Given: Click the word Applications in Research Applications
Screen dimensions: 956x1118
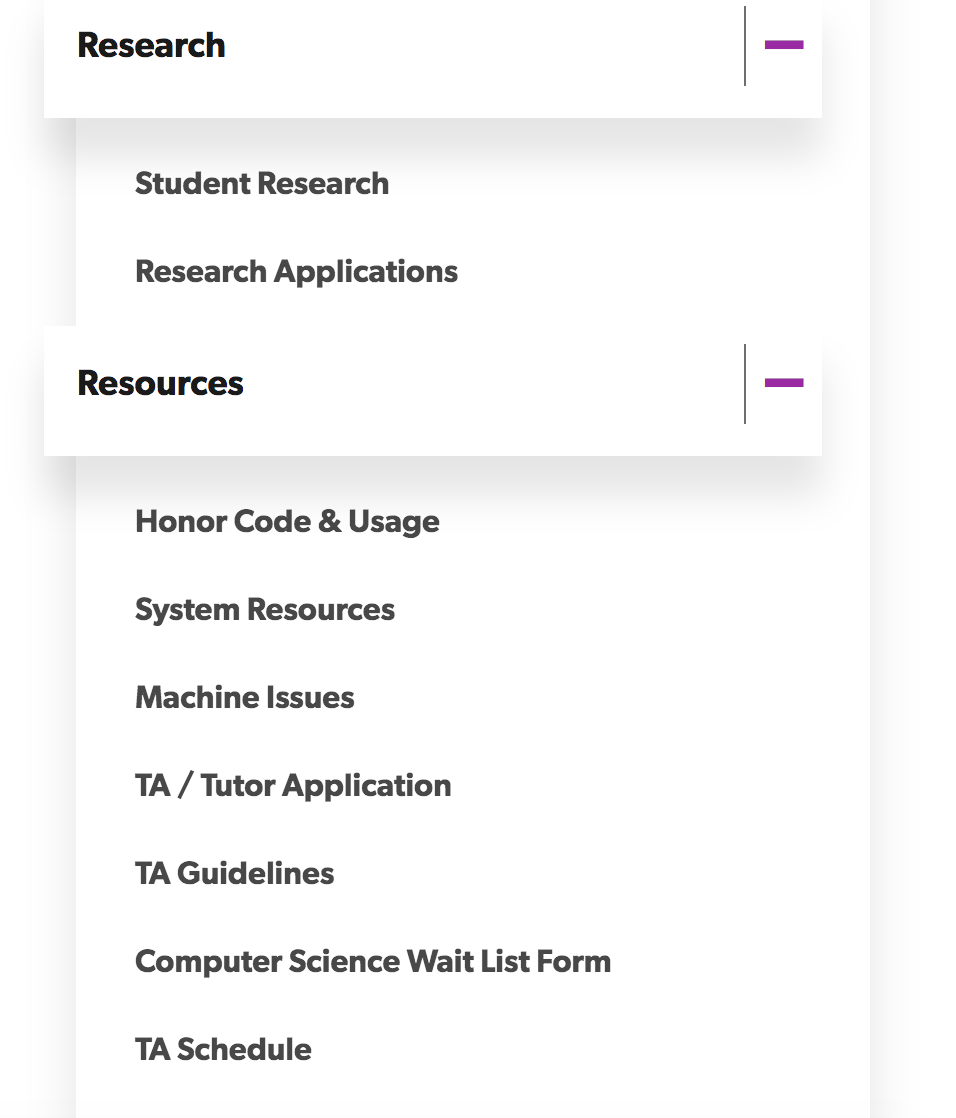Looking at the screenshot, I should (366, 272).
